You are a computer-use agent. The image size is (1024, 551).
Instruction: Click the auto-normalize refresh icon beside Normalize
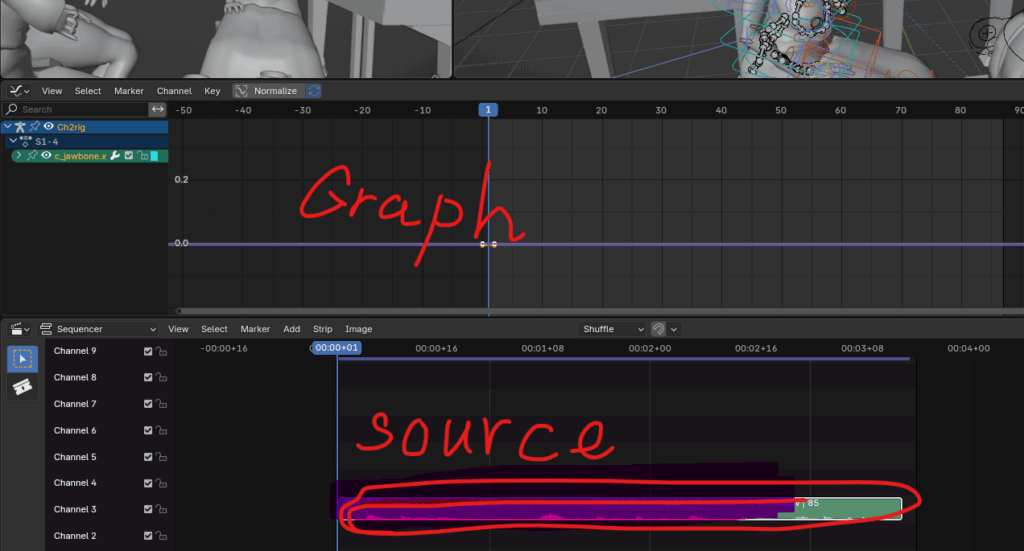click(x=314, y=91)
